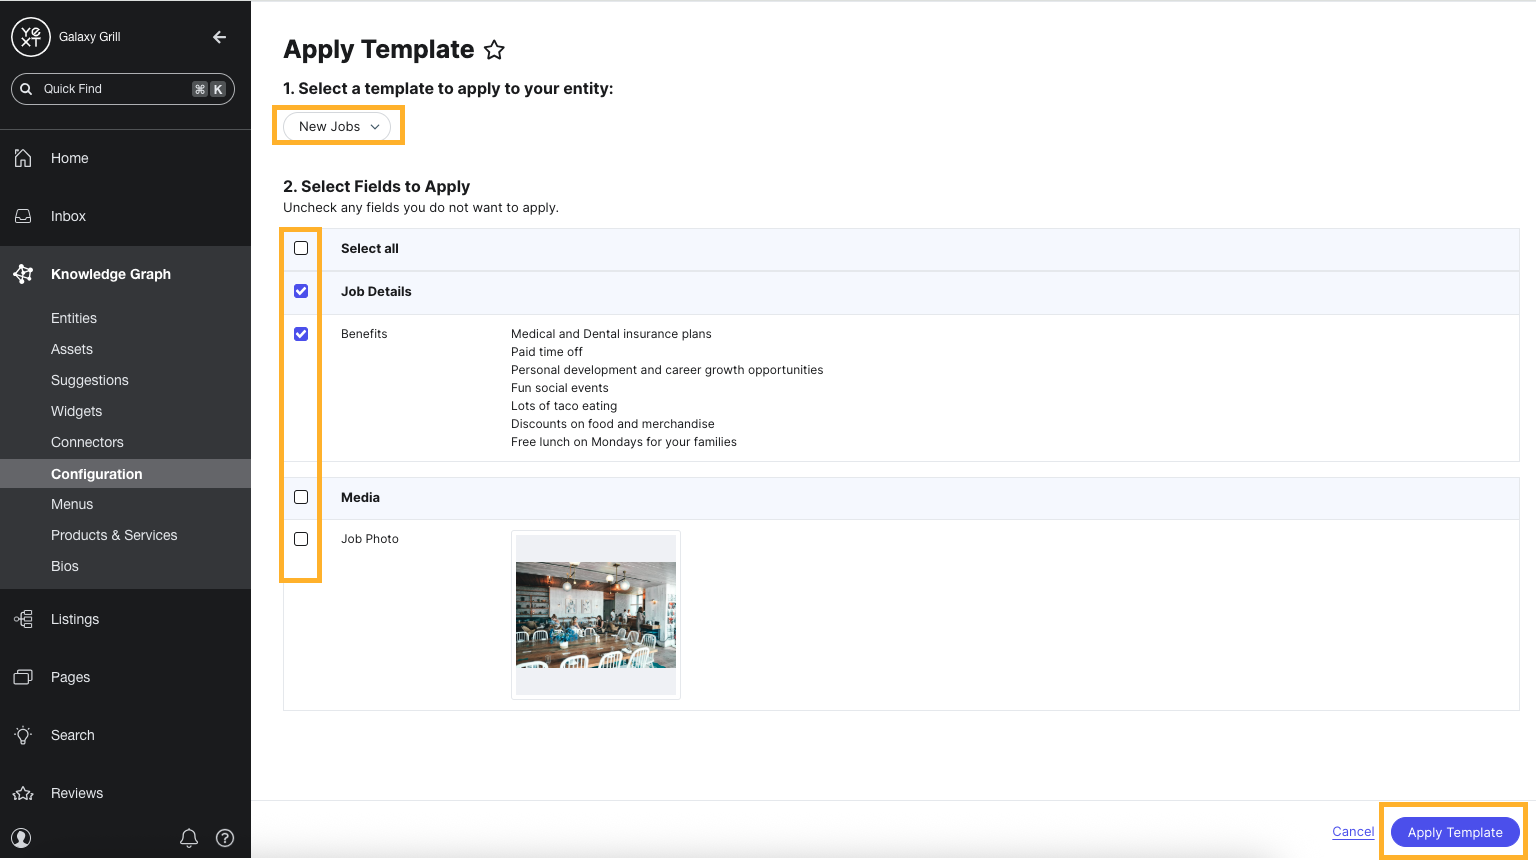Uncheck the Benefits field checkbox
The height and width of the screenshot is (861, 1536).
pos(301,333)
